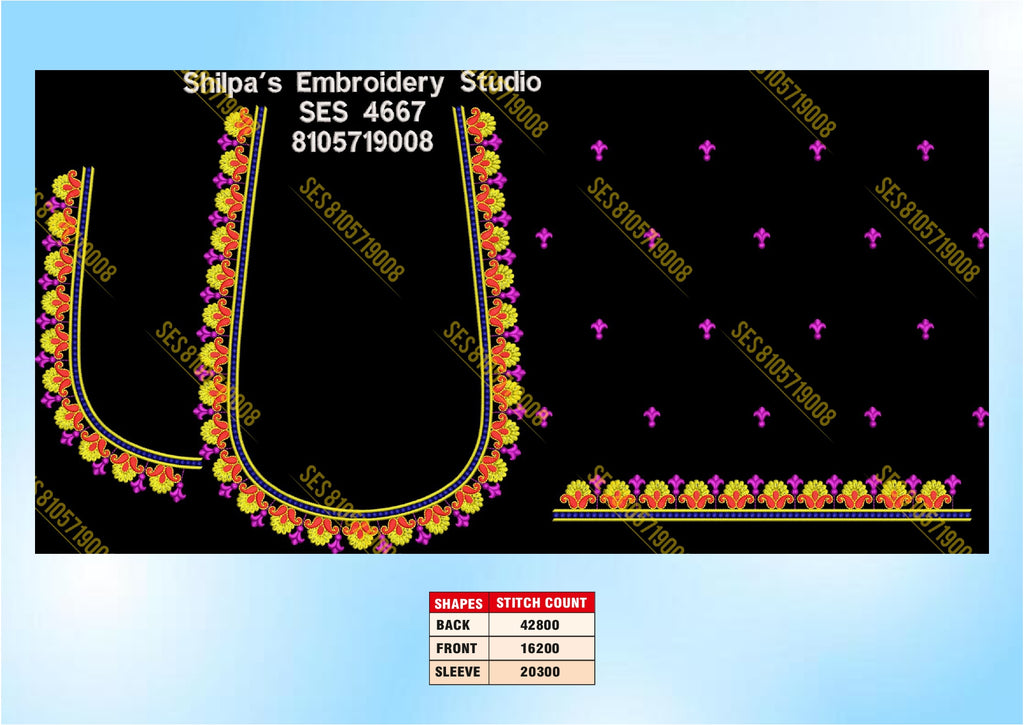Click the large U-shaped back neck embroidery design
Viewport: 1024px width, 725px height.
coord(361,327)
